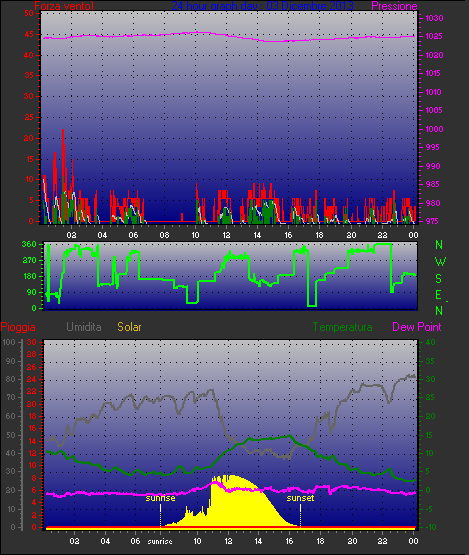Click the red 30 rain scale value
469x555 pixels.
[x=32, y=342]
